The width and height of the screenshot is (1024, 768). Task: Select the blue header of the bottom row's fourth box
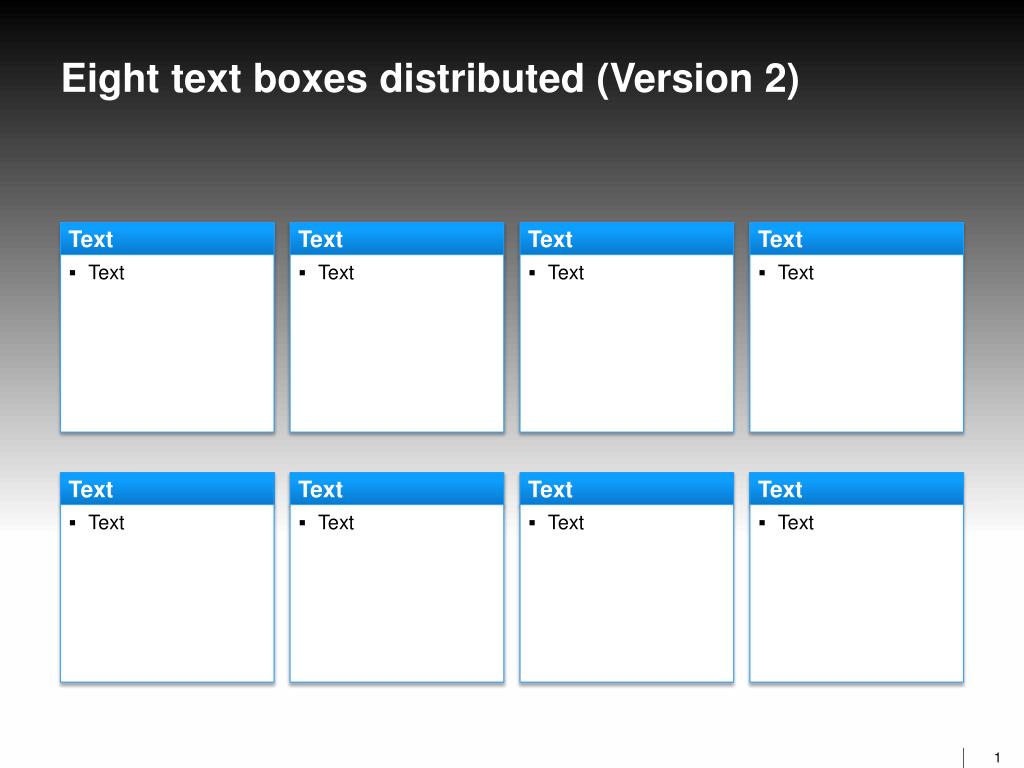tap(857, 489)
